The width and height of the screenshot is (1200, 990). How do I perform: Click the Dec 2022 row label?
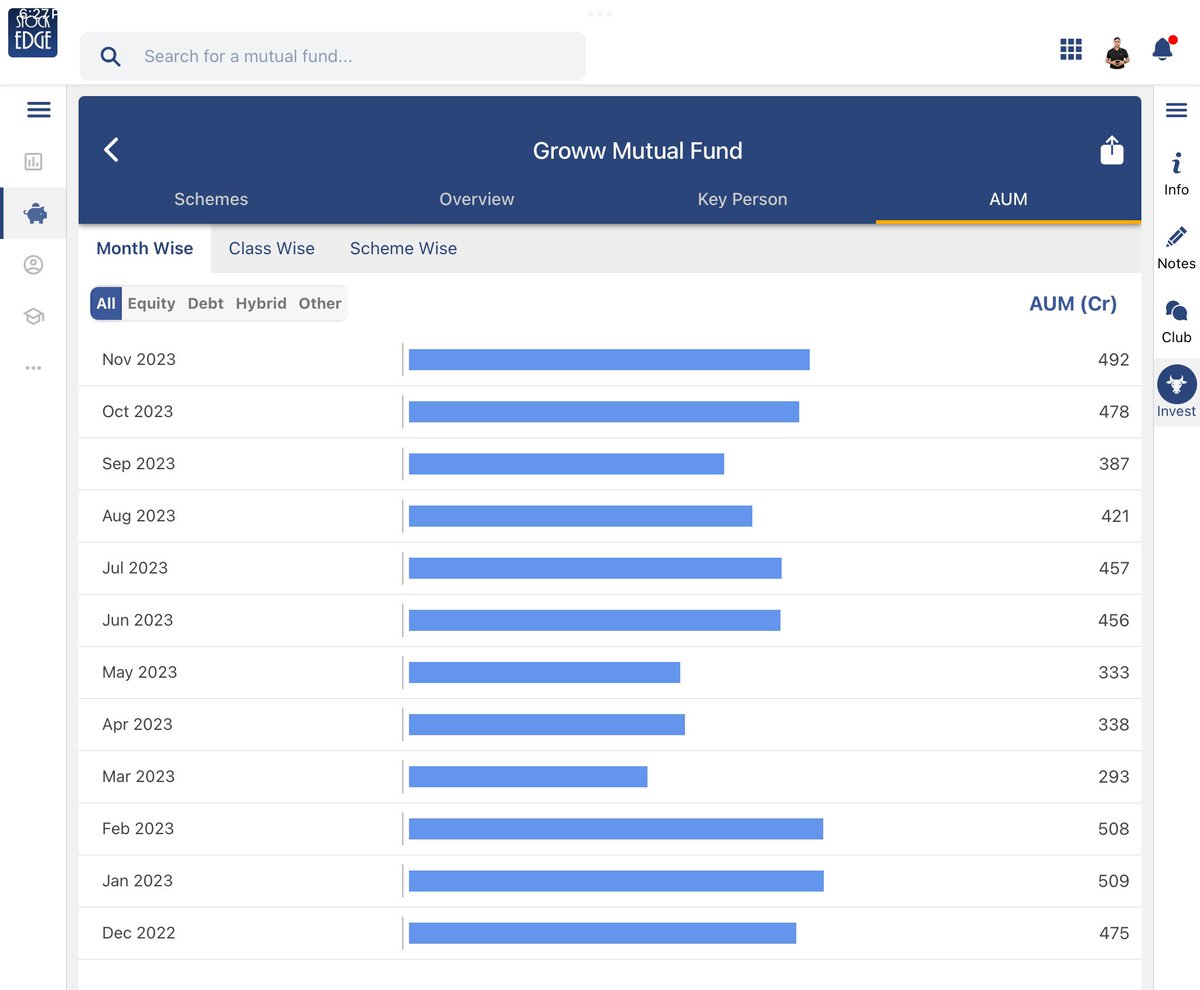click(139, 932)
